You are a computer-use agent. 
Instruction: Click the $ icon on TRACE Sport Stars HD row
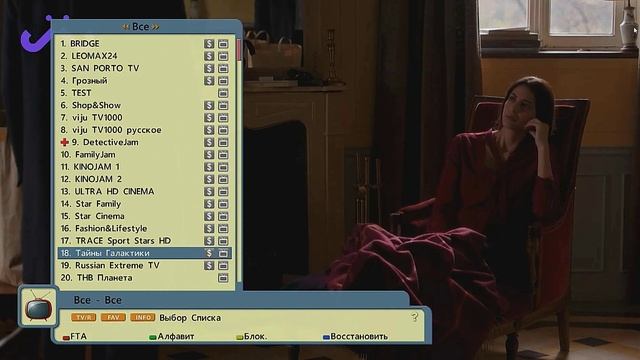(209, 241)
